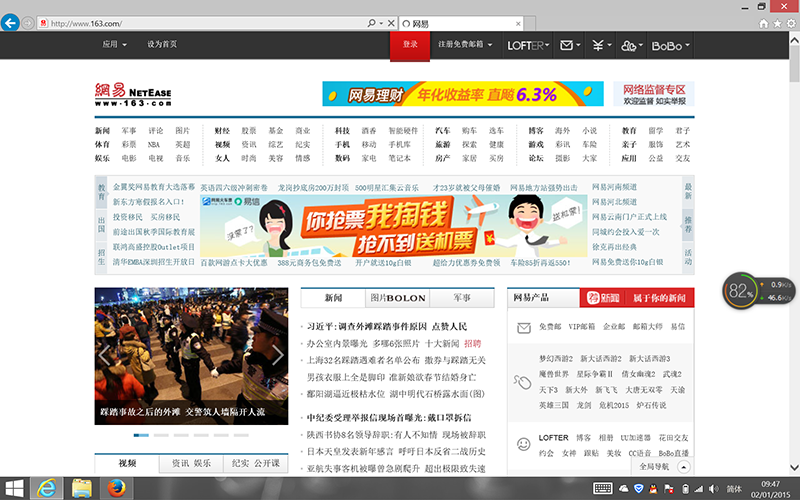Screen dimensions: 800x500
Task: Click the browser forward arrow
Action: point(28,23)
